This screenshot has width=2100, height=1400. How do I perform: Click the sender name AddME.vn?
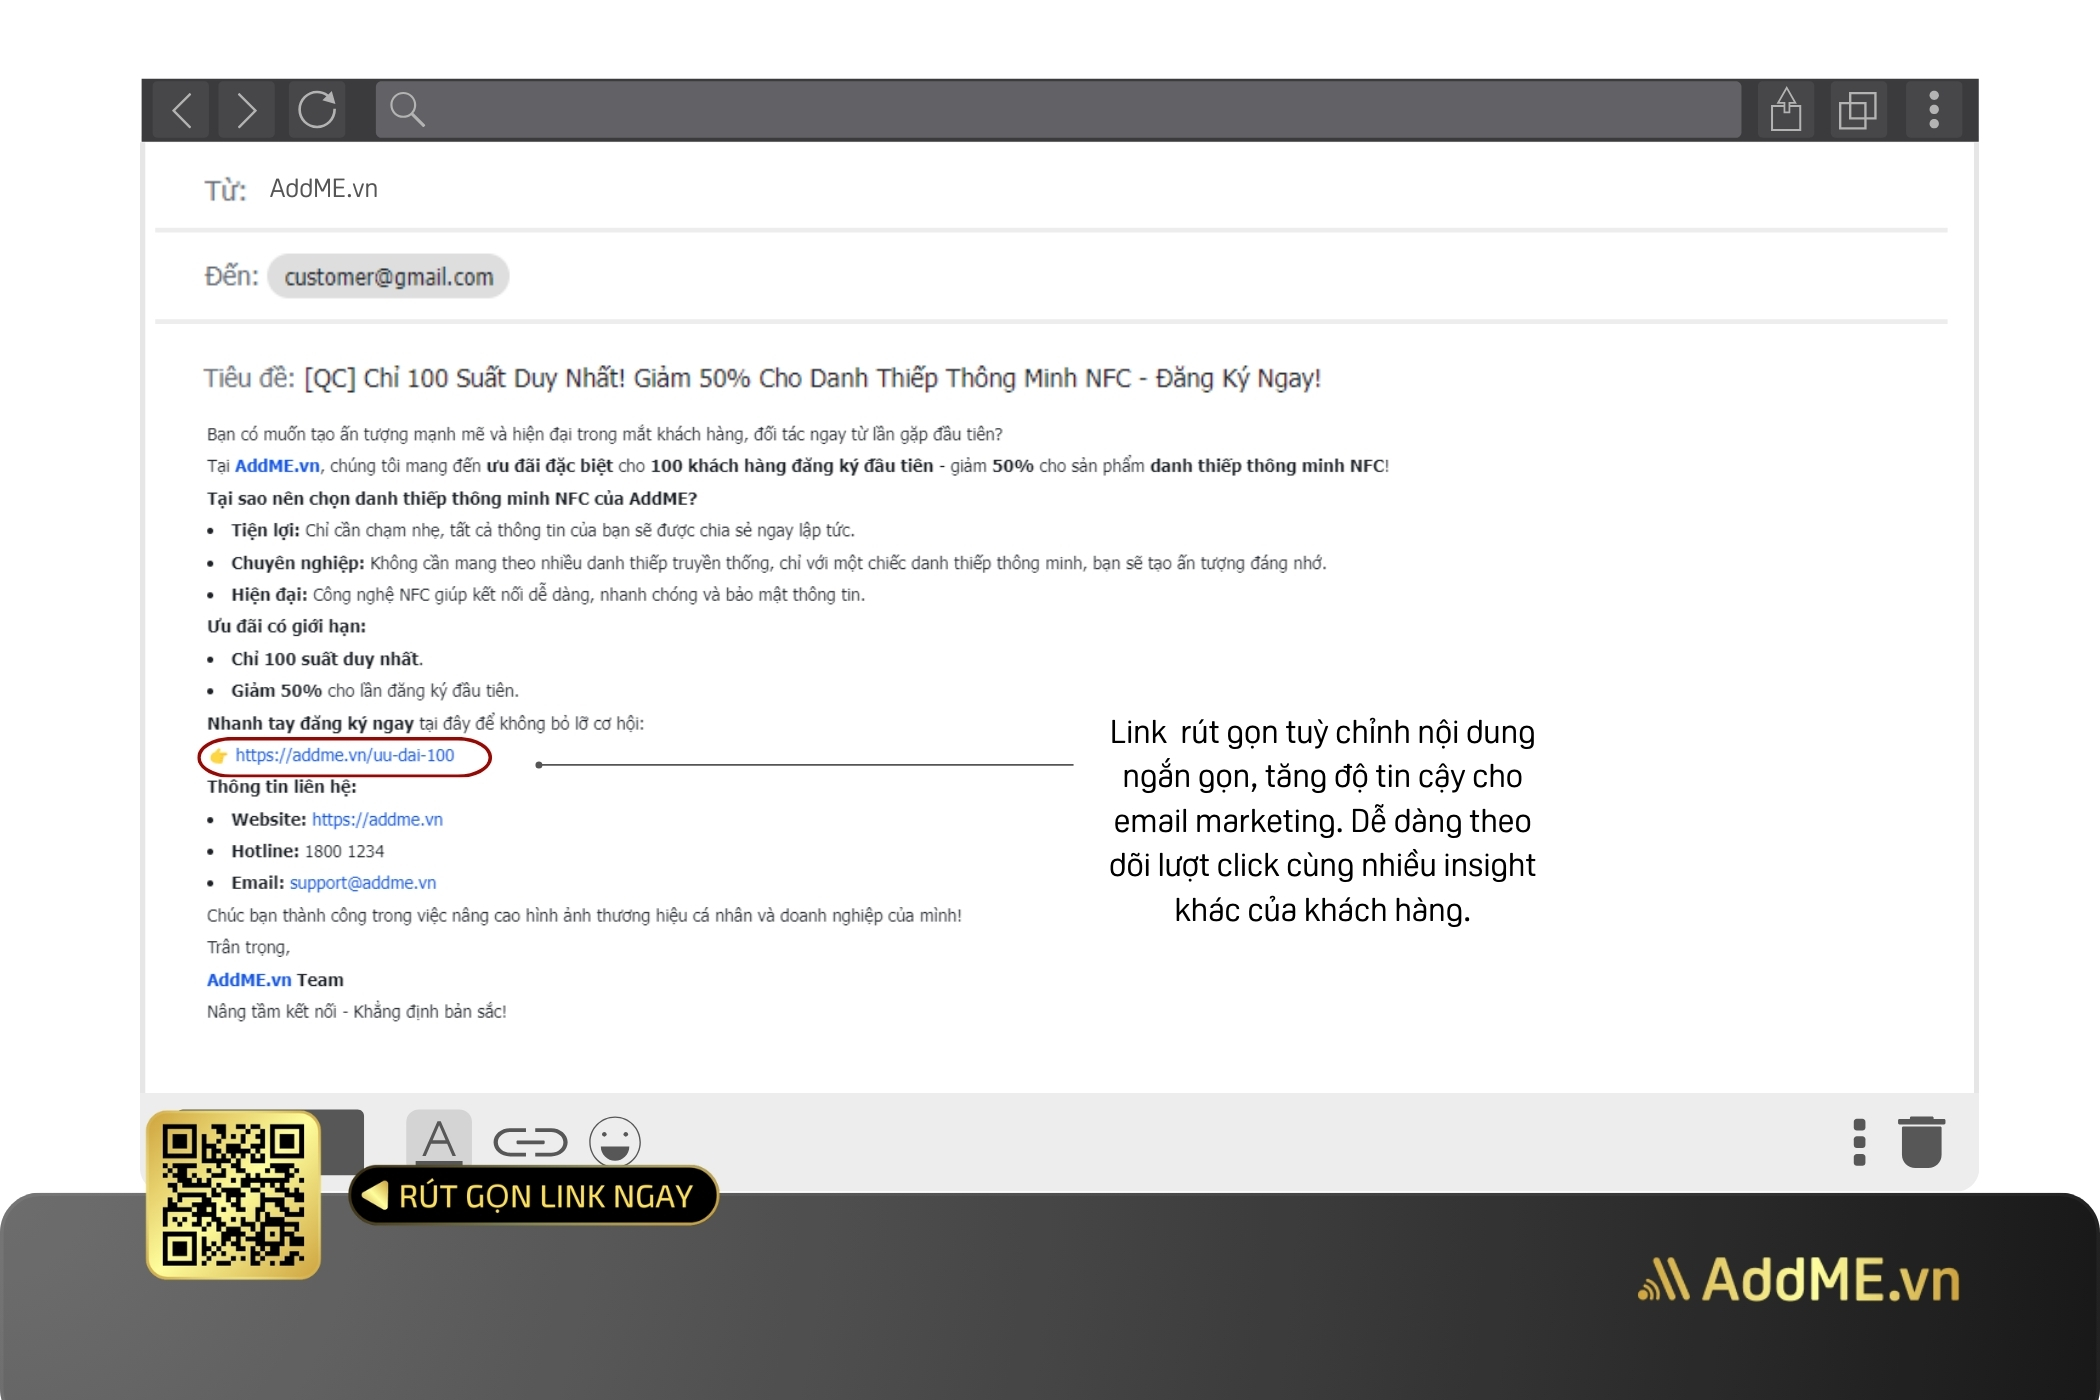[323, 188]
